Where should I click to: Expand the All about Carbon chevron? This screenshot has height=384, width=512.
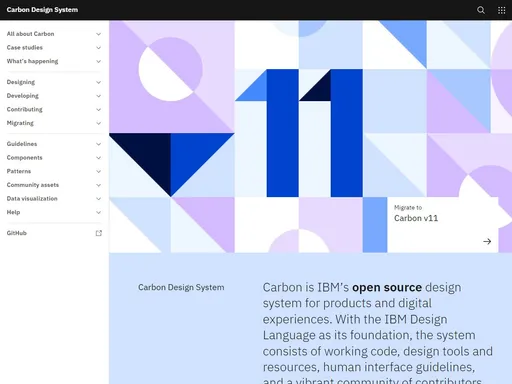click(x=98, y=34)
